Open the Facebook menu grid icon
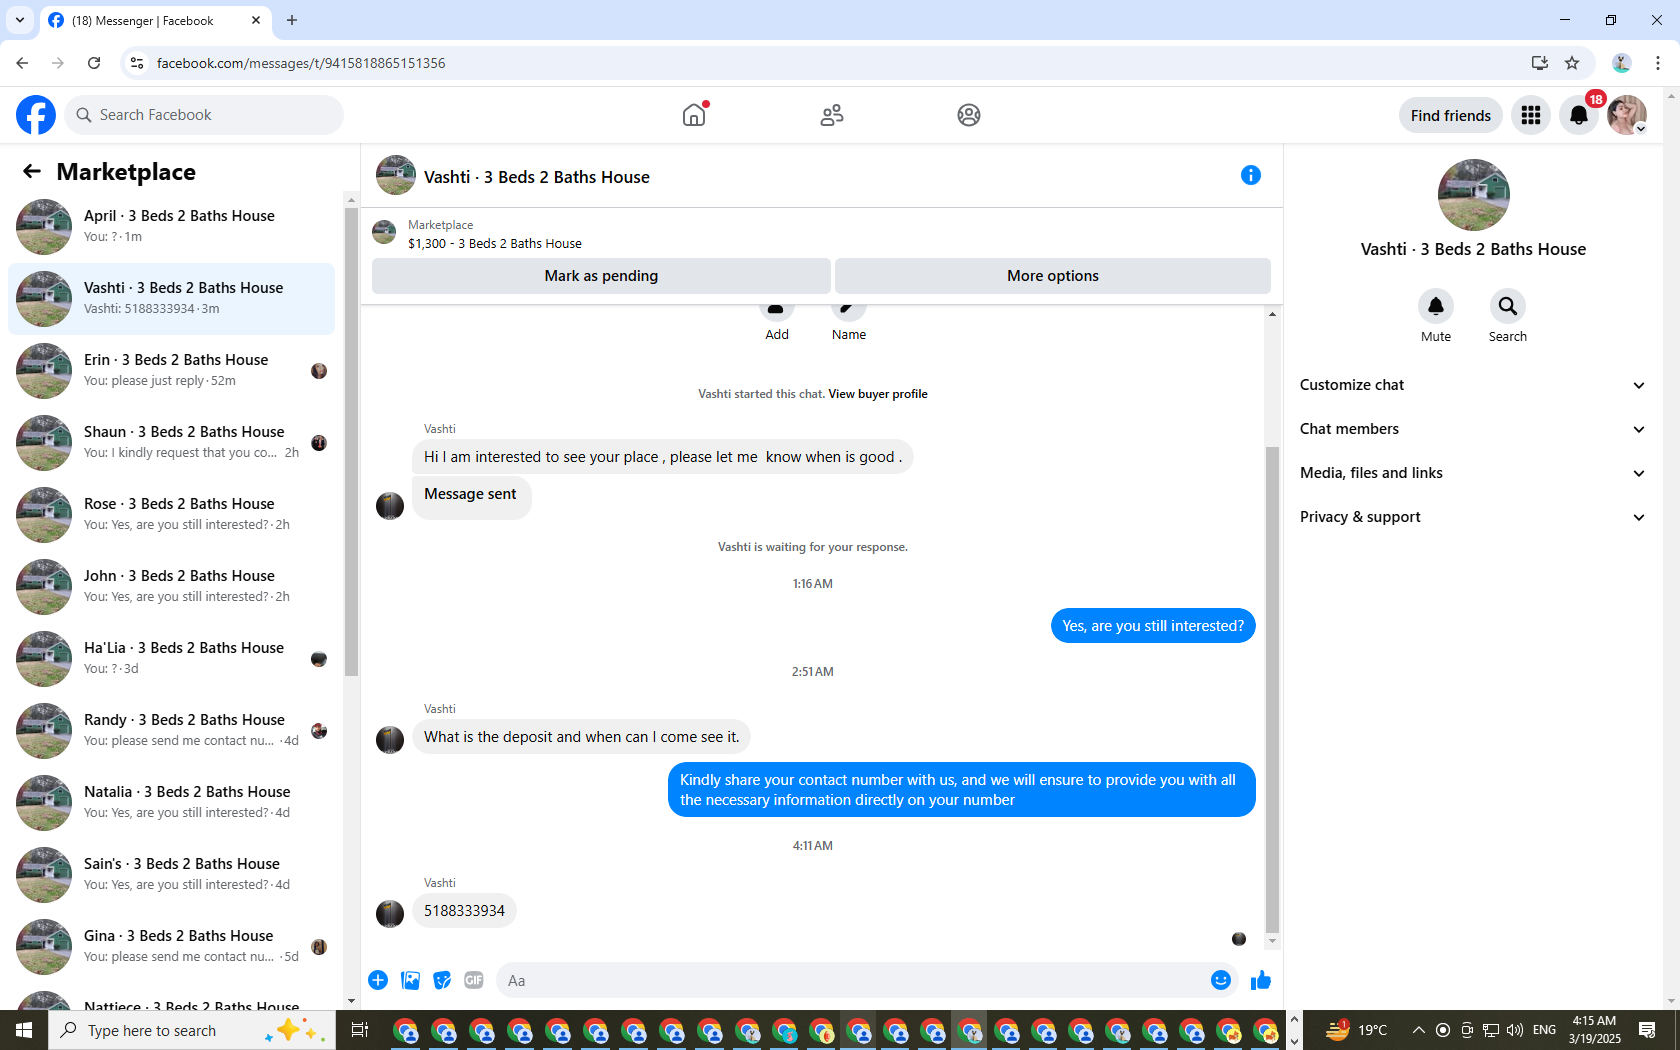The image size is (1680, 1050). (1531, 115)
